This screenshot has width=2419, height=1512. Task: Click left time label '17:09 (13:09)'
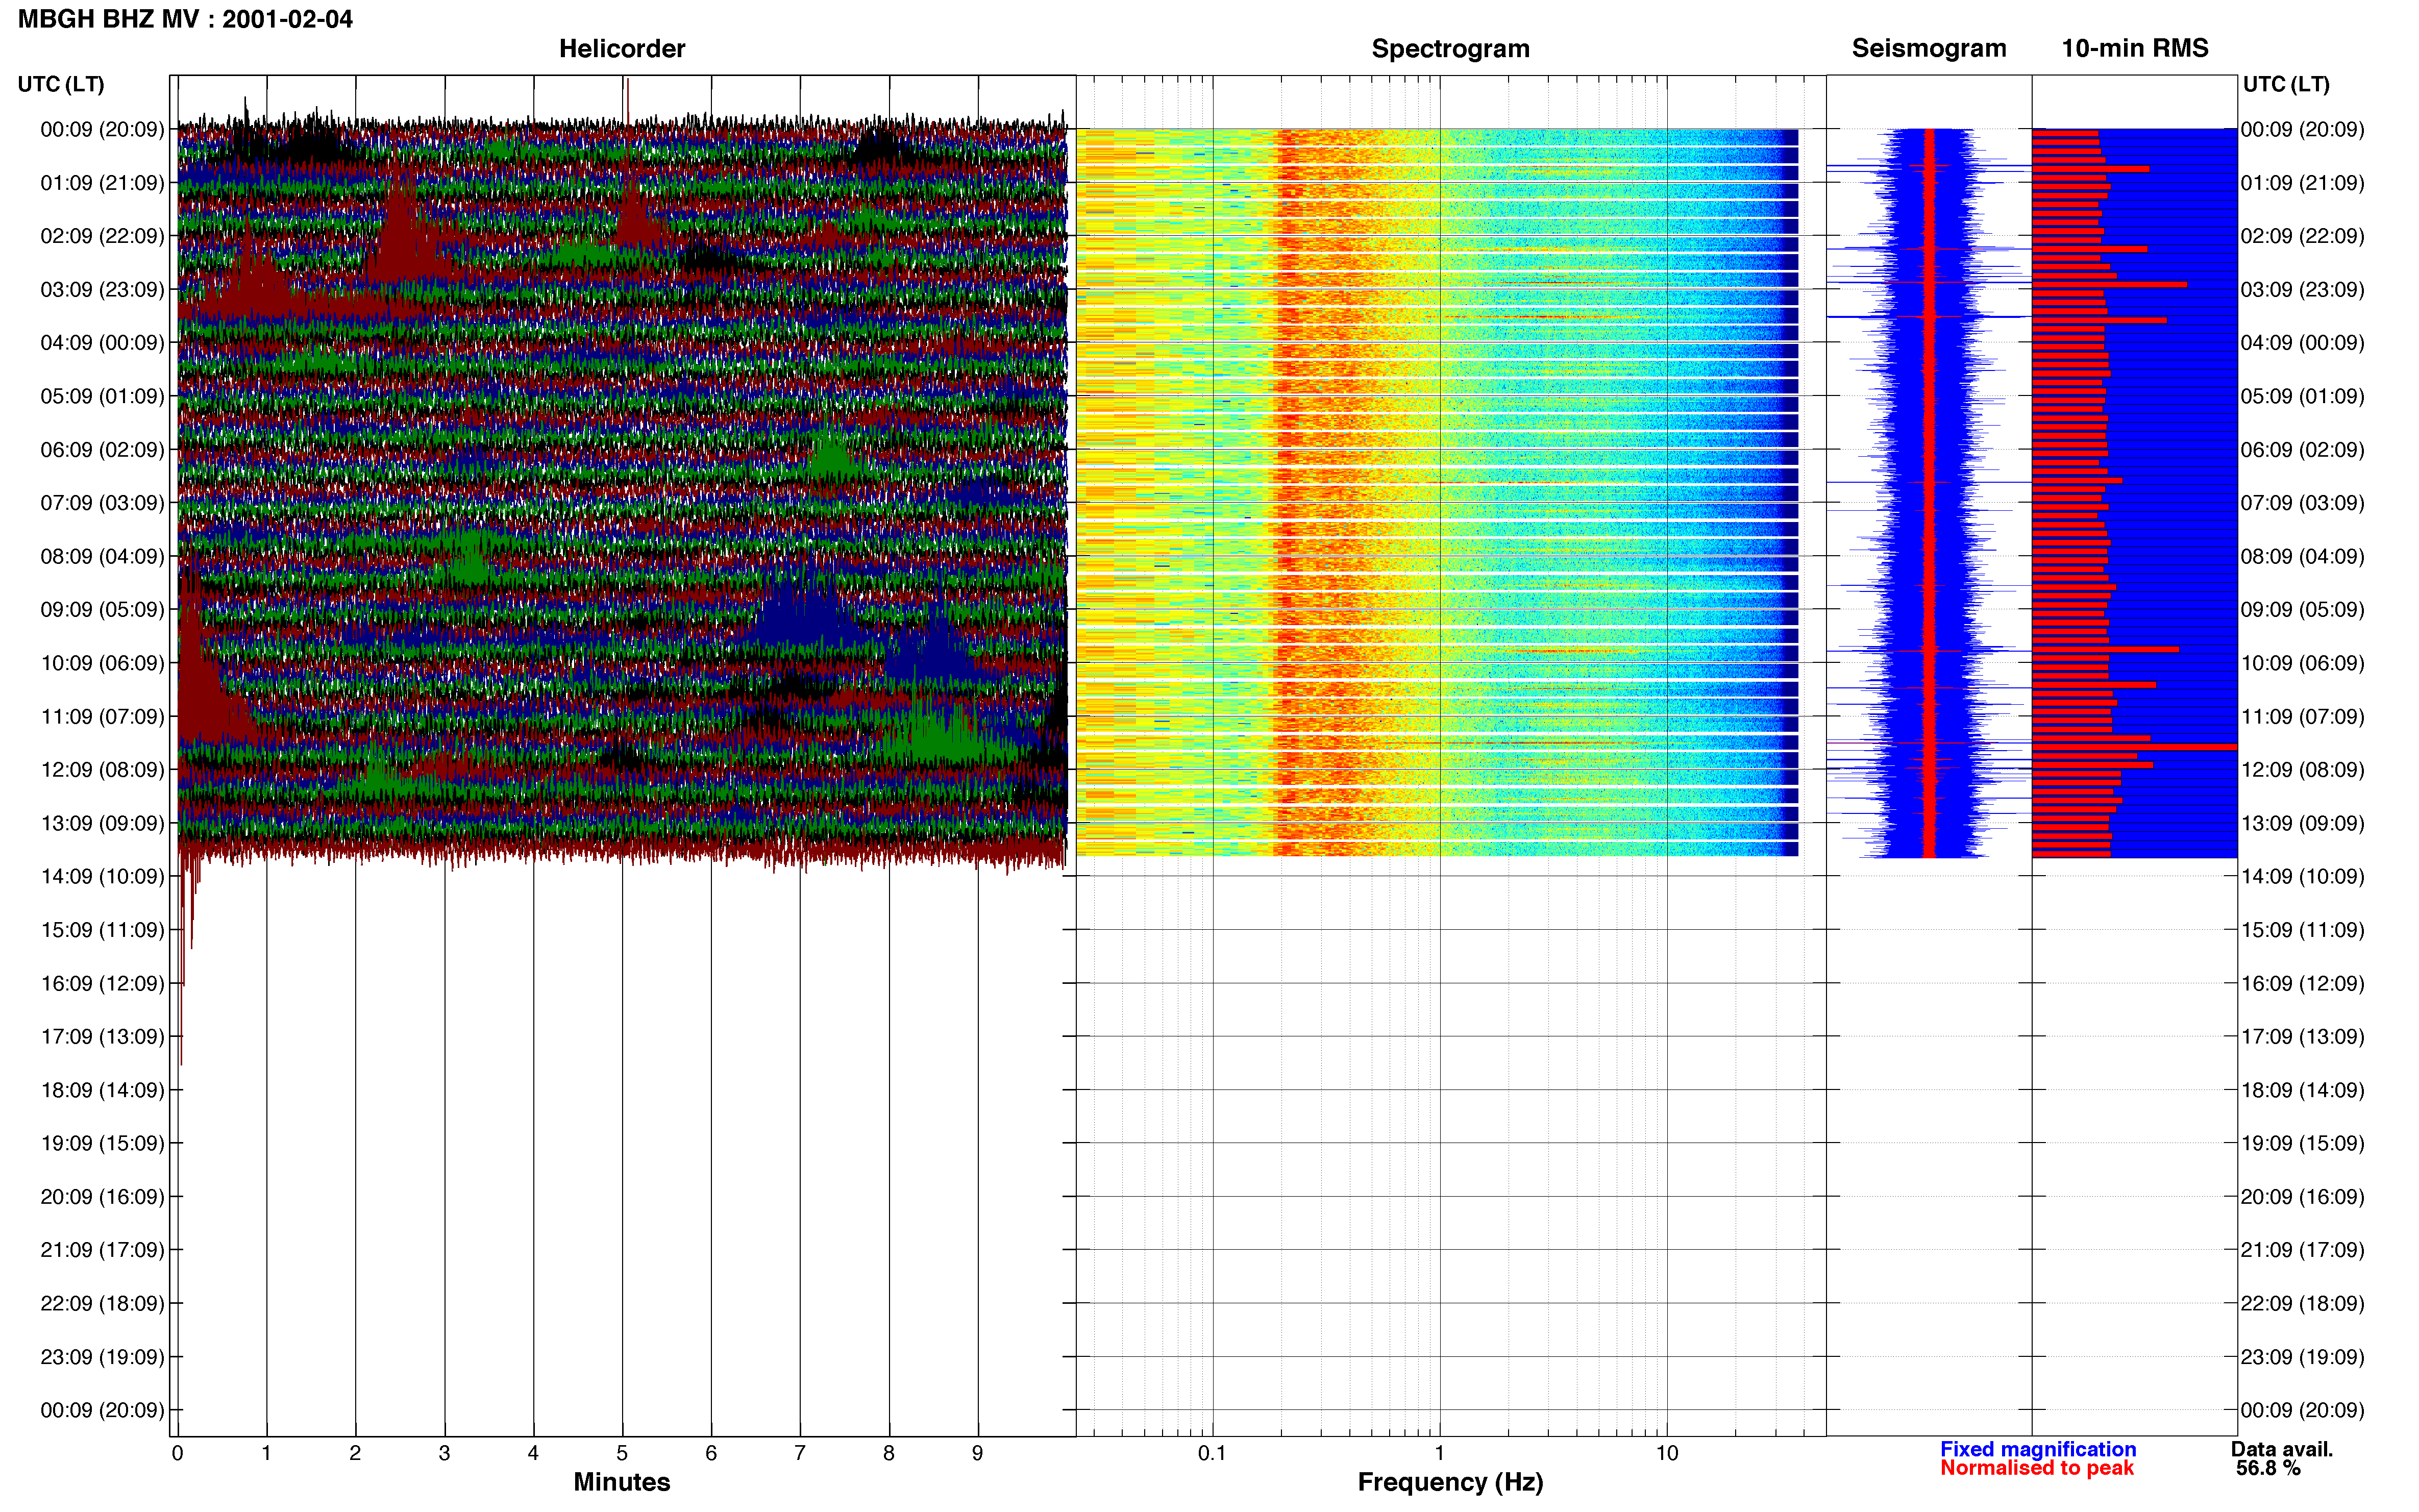(102, 1037)
